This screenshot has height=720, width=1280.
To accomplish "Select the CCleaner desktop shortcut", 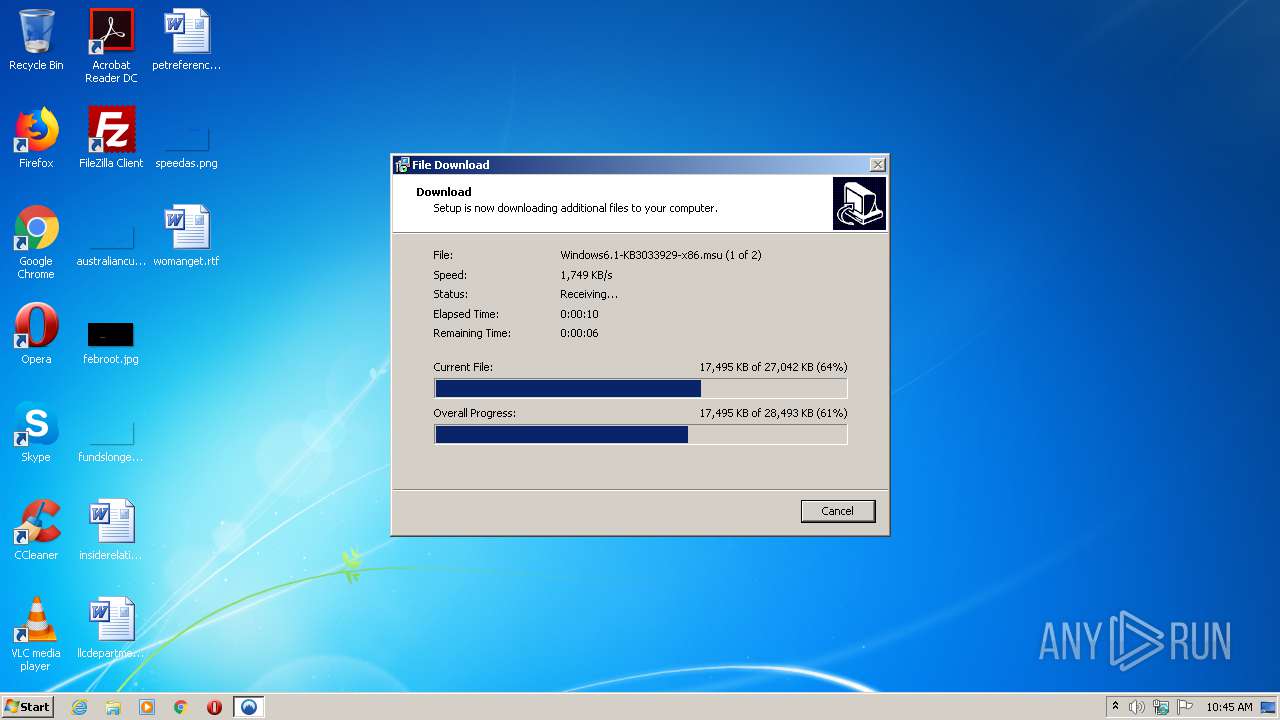I will 36,530.
